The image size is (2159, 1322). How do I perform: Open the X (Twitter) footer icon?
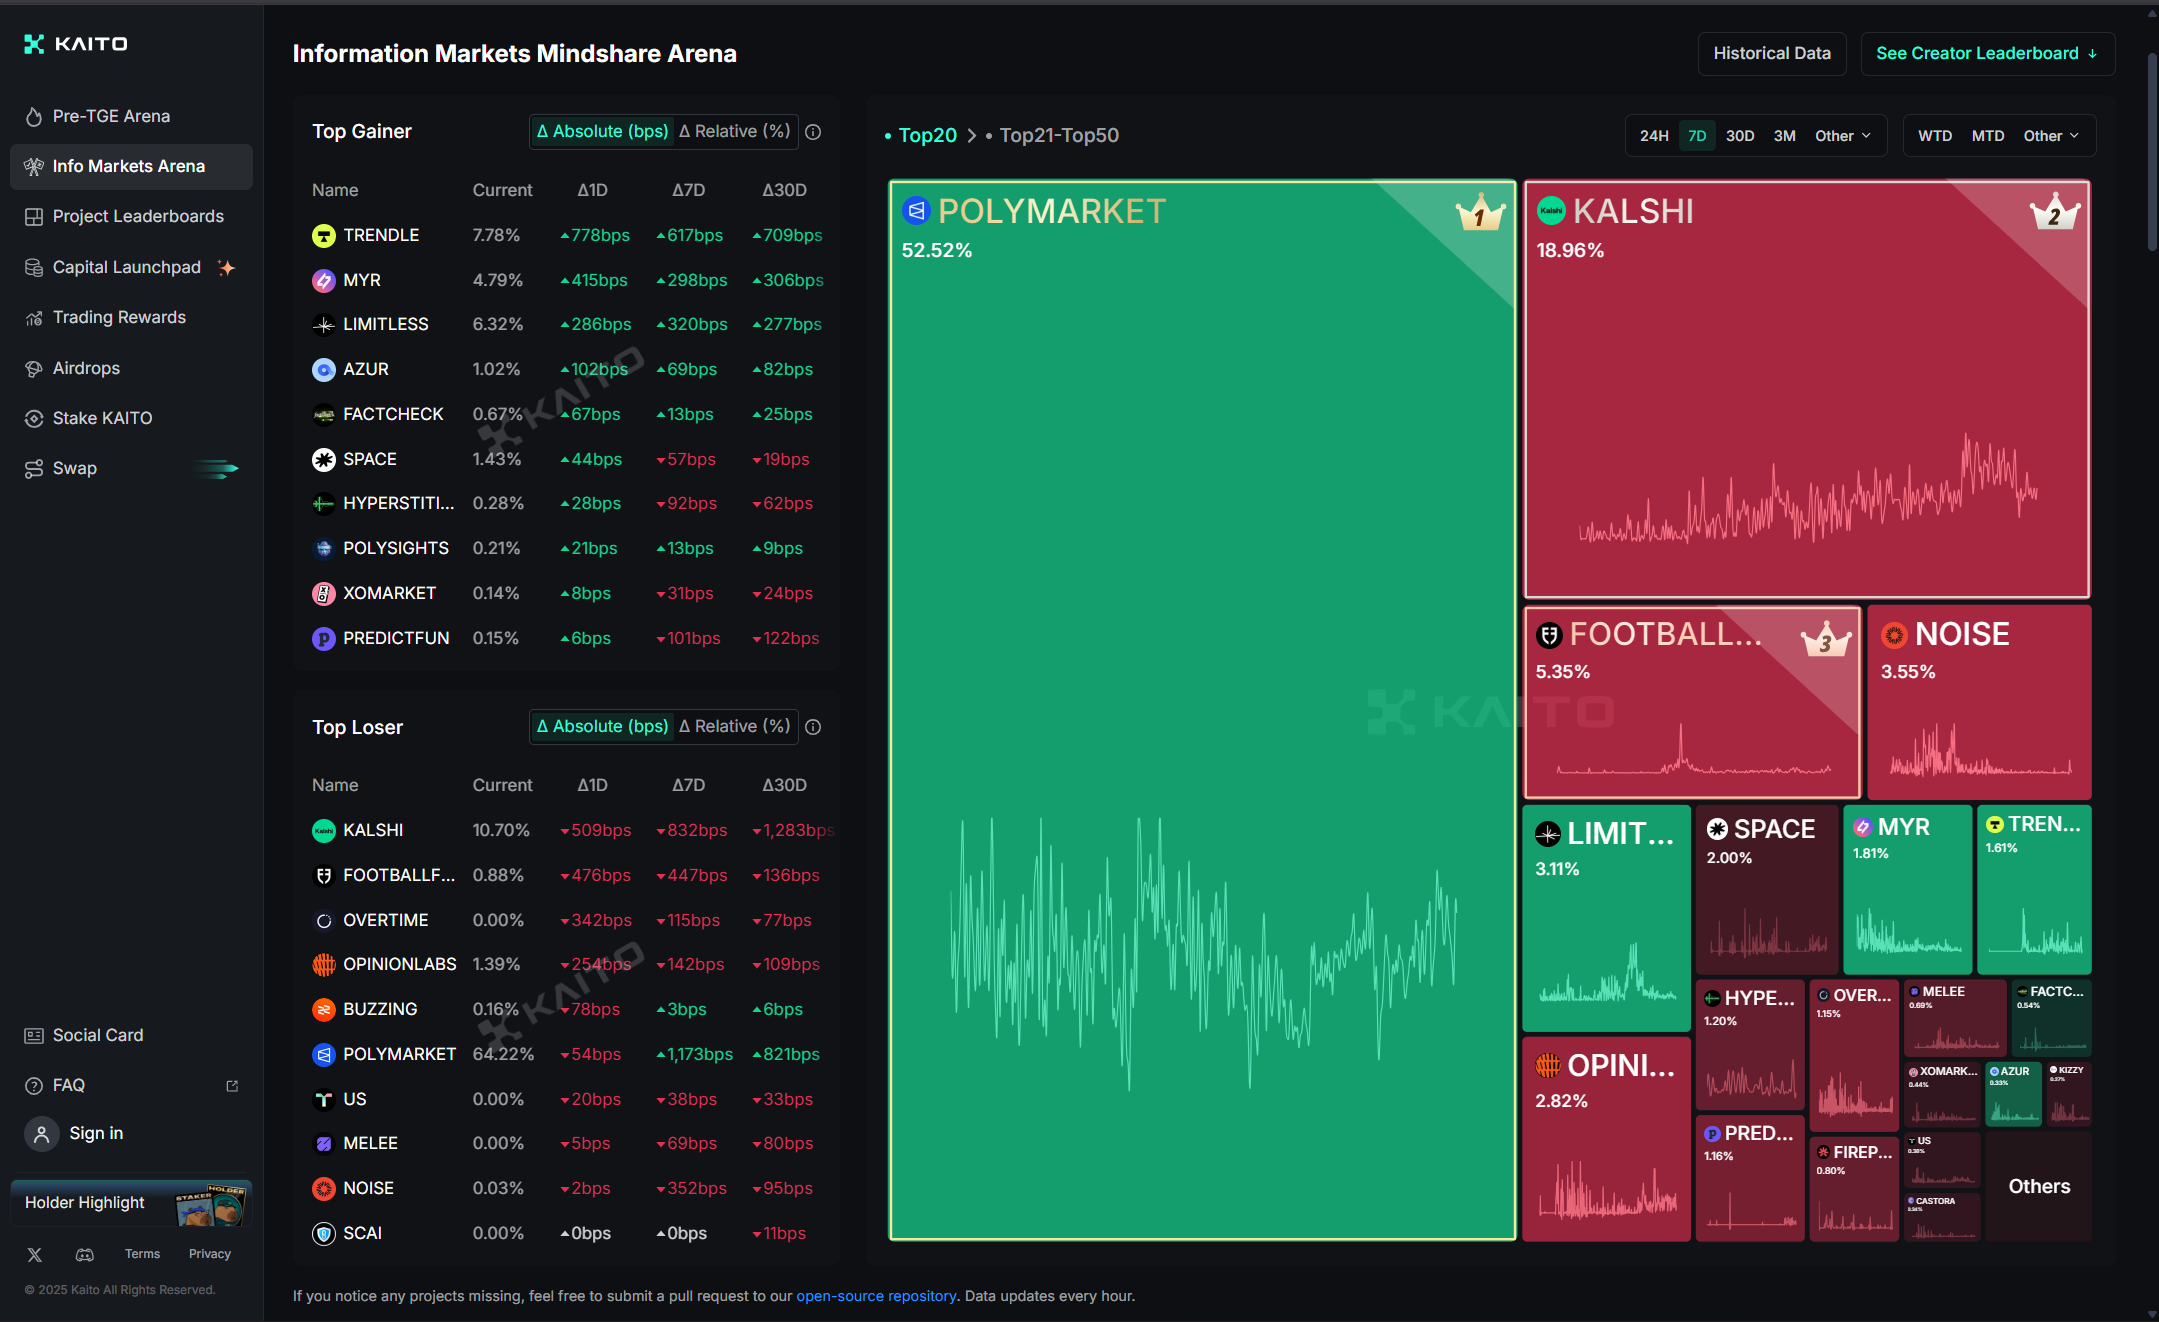[35, 1254]
